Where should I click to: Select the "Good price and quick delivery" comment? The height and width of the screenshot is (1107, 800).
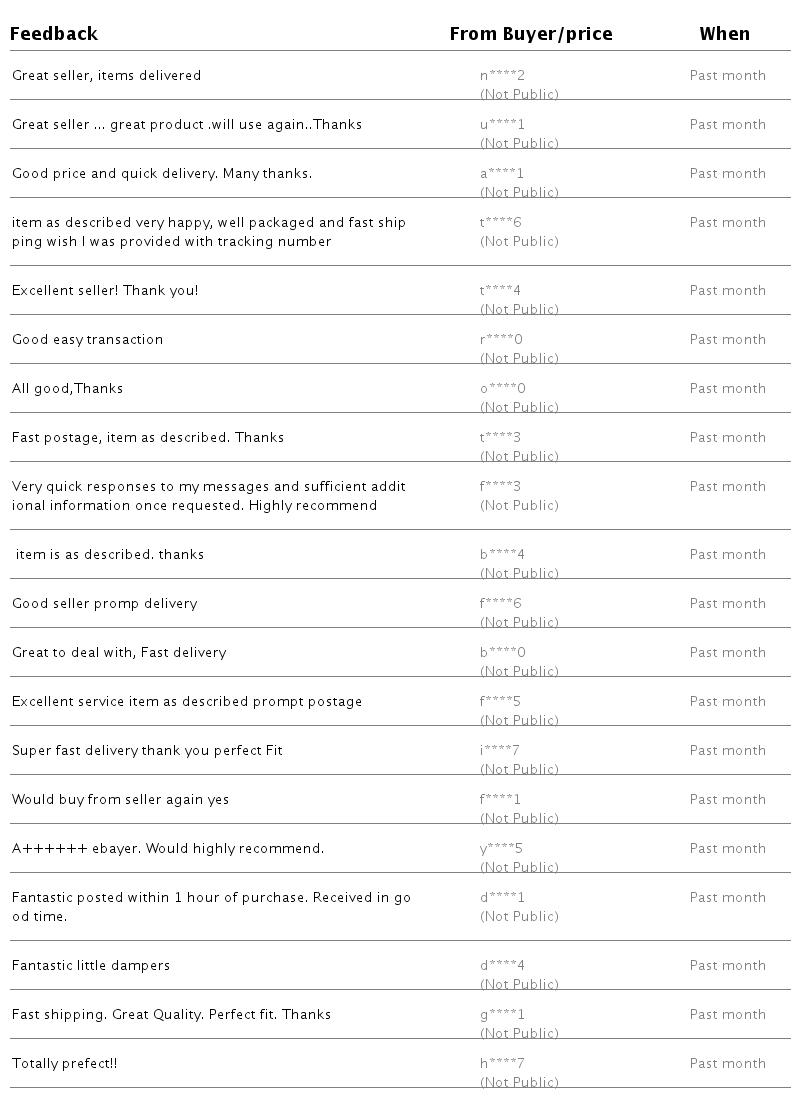(162, 174)
